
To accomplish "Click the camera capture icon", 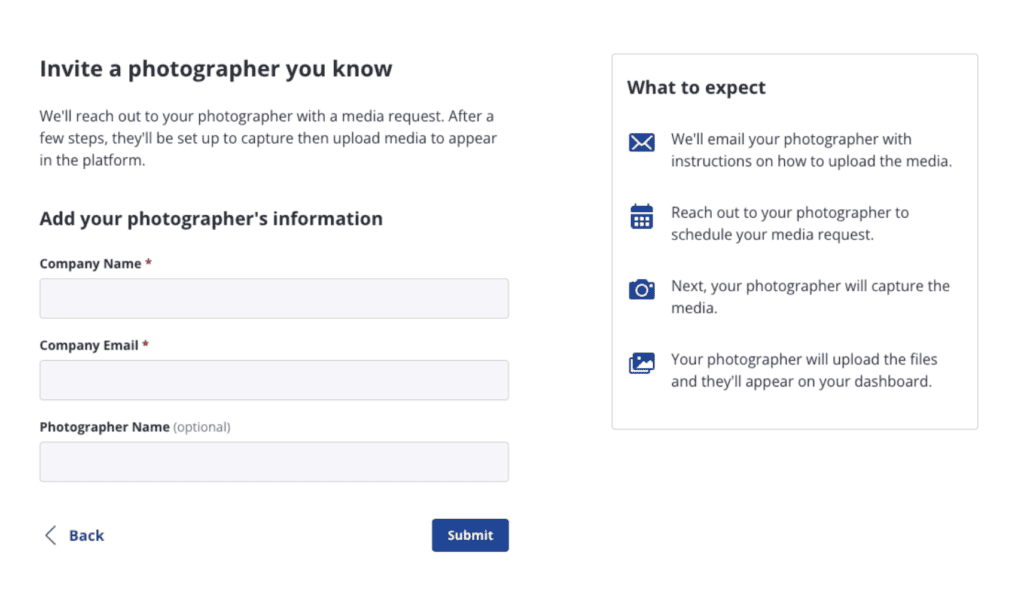I will (641, 289).
